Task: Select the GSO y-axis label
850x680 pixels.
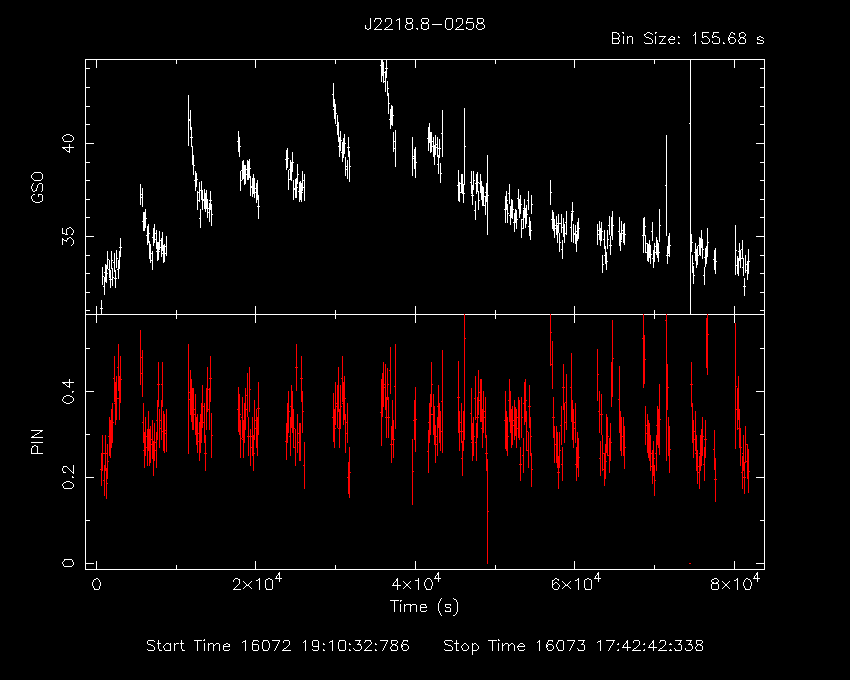Action: coord(37,188)
